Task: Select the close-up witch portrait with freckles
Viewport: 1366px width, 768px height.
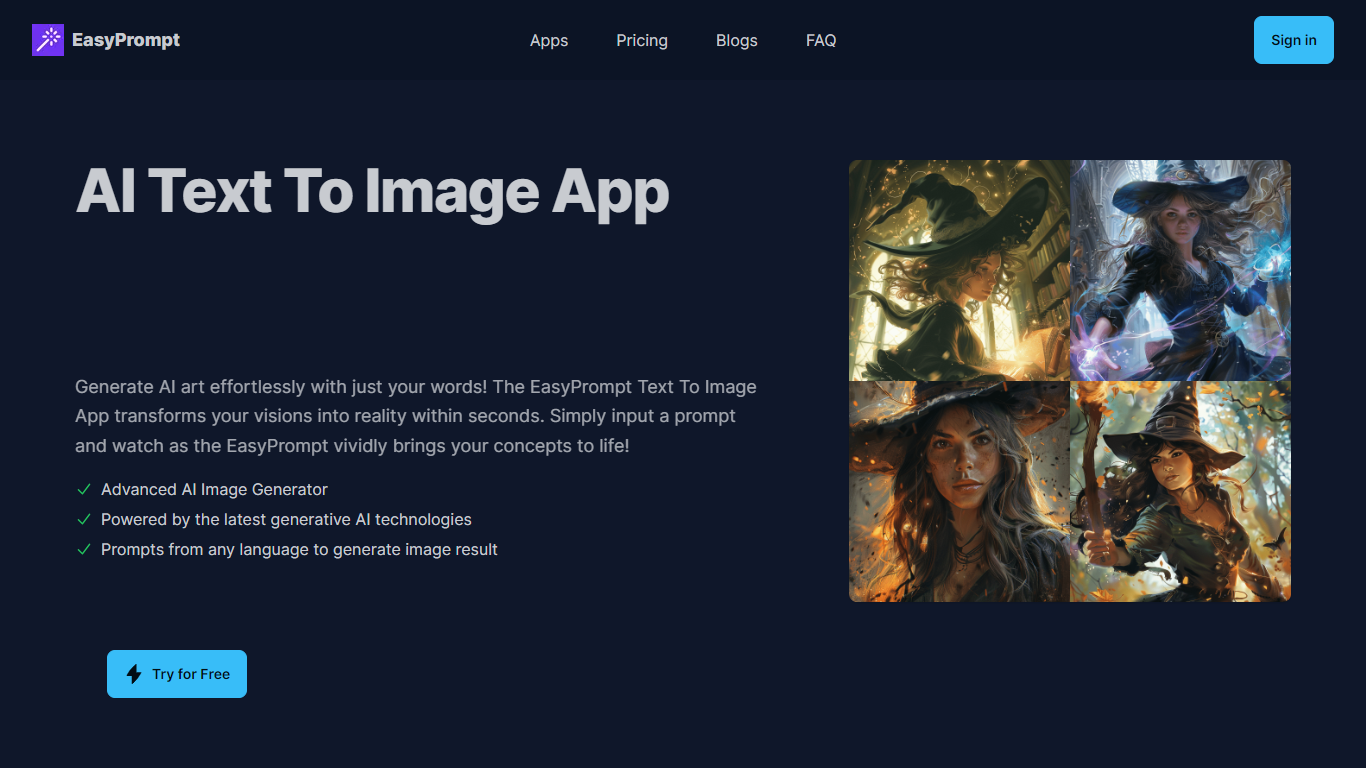Action: [x=959, y=491]
